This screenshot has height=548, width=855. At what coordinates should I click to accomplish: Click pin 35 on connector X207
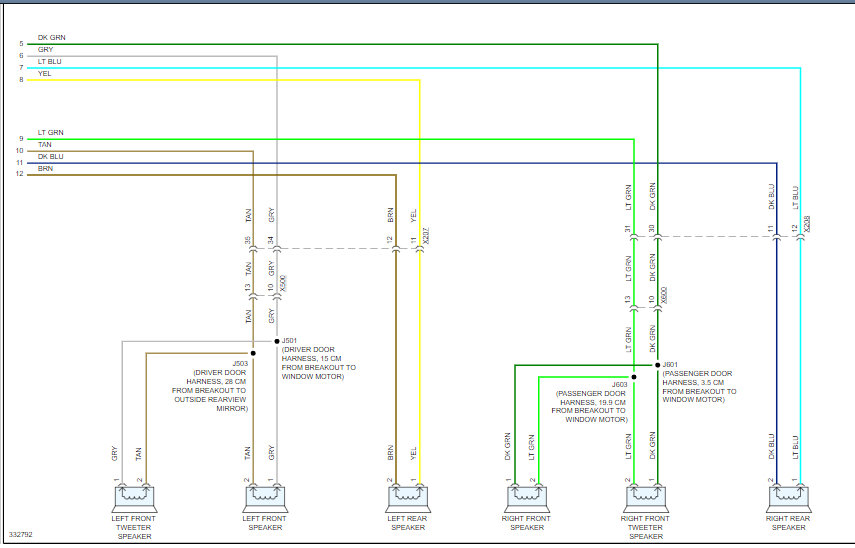point(248,240)
